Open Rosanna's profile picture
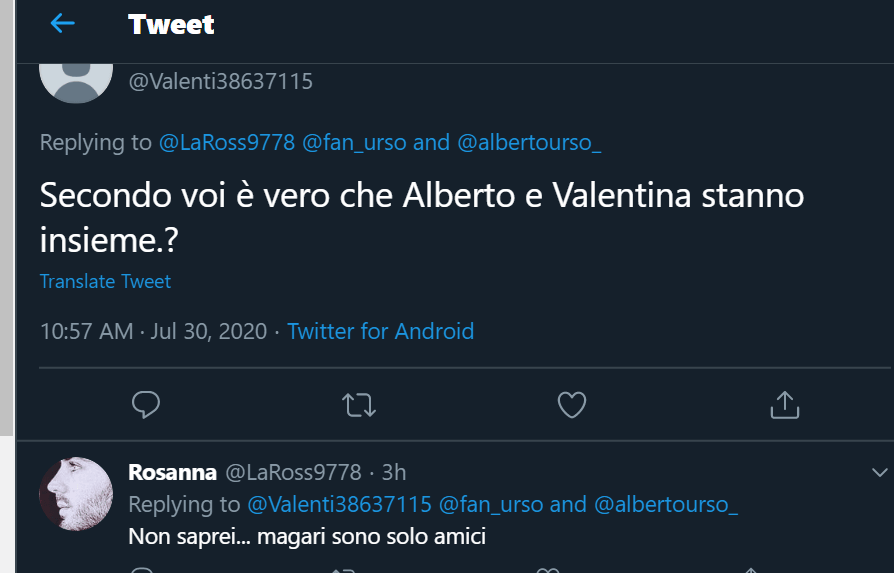894x573 pixels. [x=75, y=494]
